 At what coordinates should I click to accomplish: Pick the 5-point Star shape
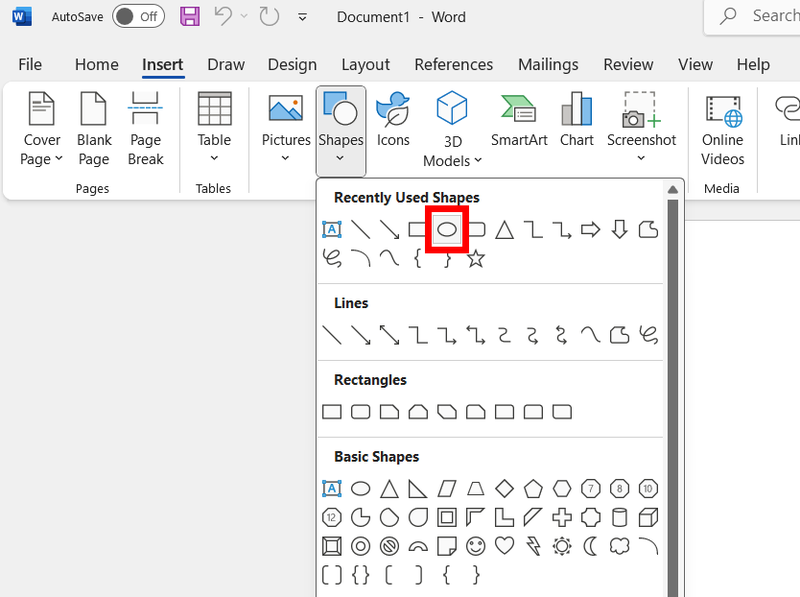click(476, 259)
